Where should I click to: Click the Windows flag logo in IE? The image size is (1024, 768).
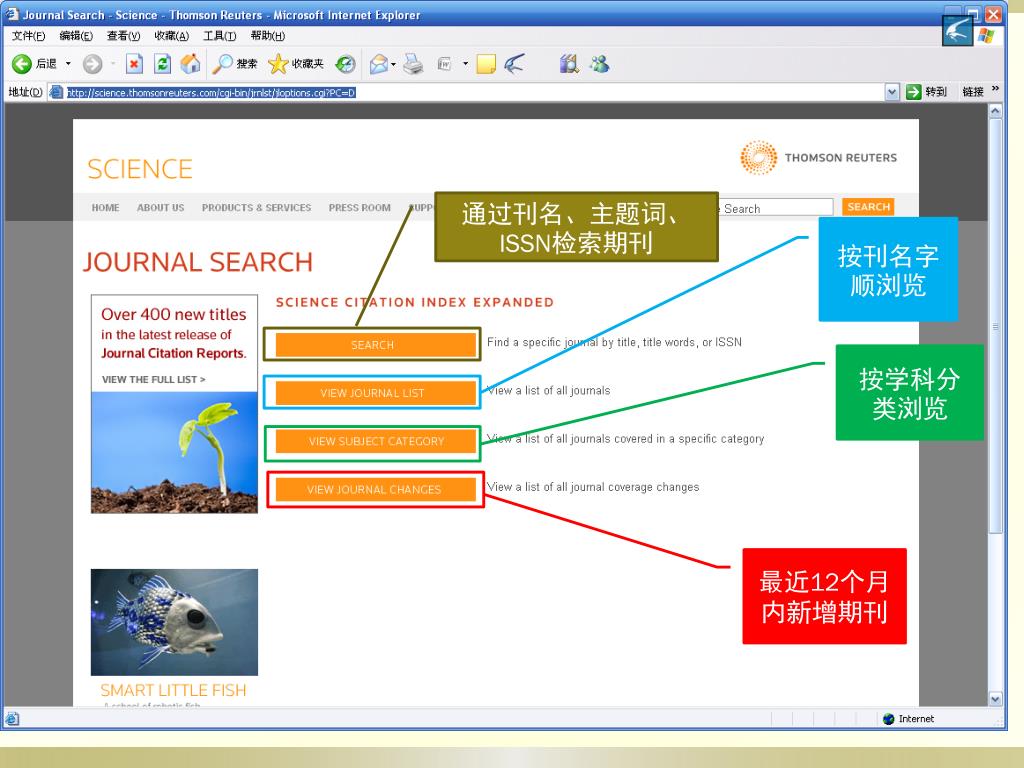click(x=986, y=35)
